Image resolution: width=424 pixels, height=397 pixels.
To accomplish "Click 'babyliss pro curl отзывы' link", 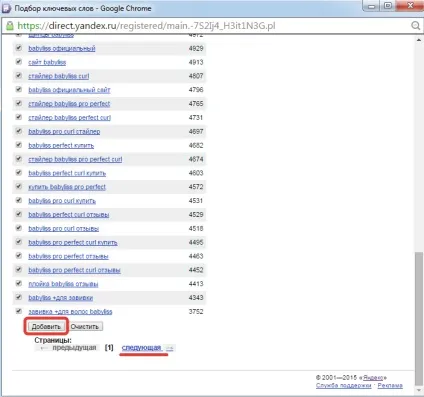I will (63, 229).
